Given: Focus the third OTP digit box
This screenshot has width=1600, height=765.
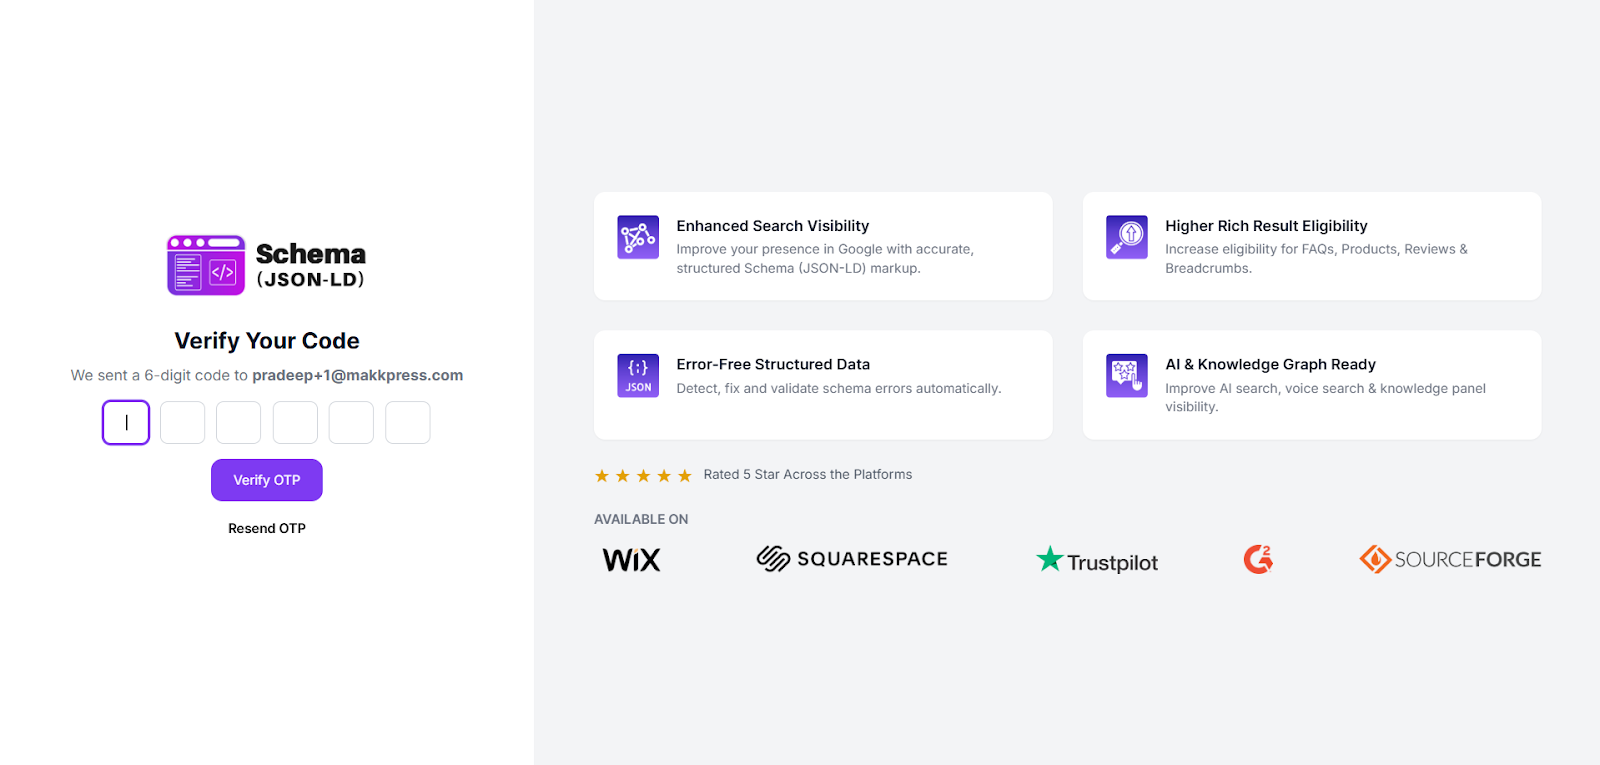Looking at the screenshot, I should [239, 423].
